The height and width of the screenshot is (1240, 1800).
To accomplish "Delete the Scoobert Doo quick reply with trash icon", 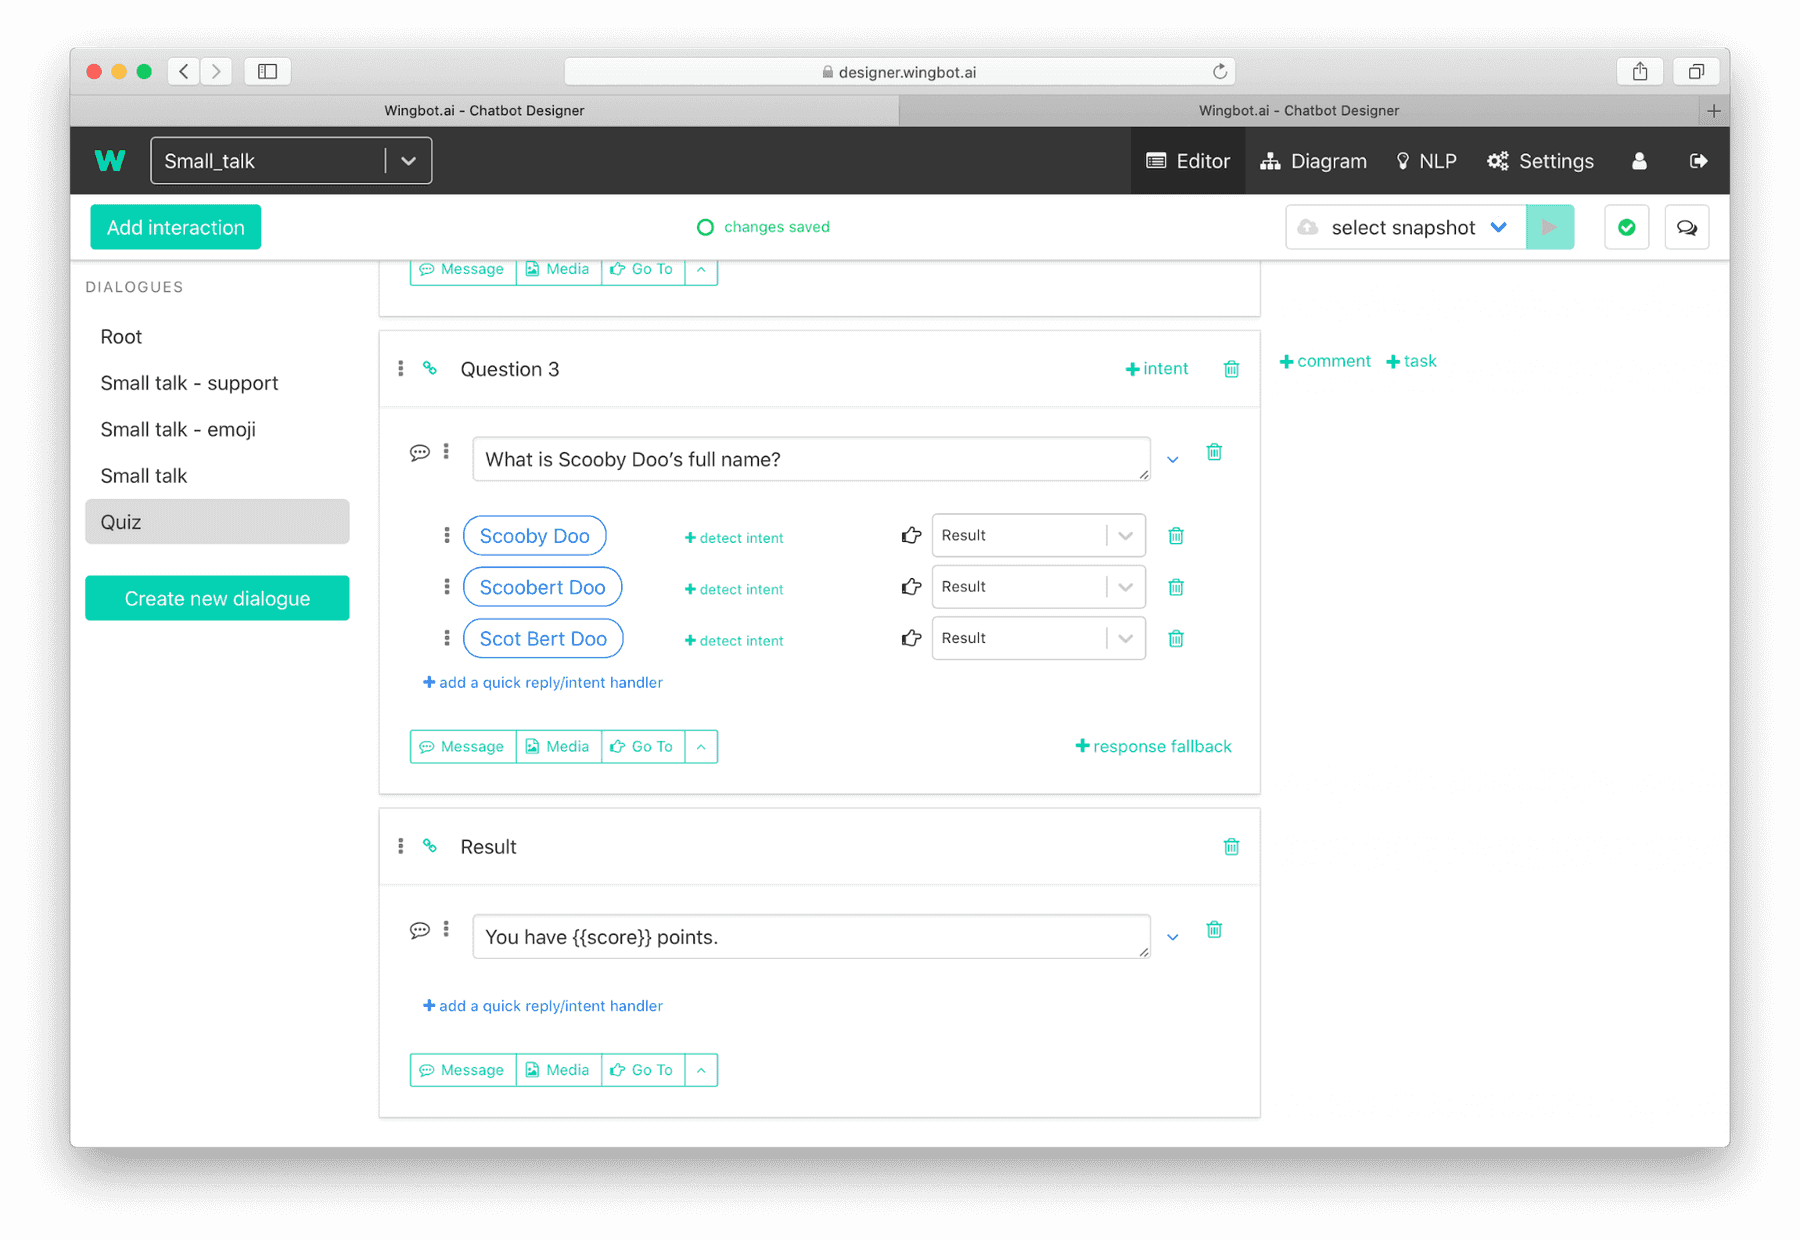I will pyautogui.click(x=1176, y=587).
